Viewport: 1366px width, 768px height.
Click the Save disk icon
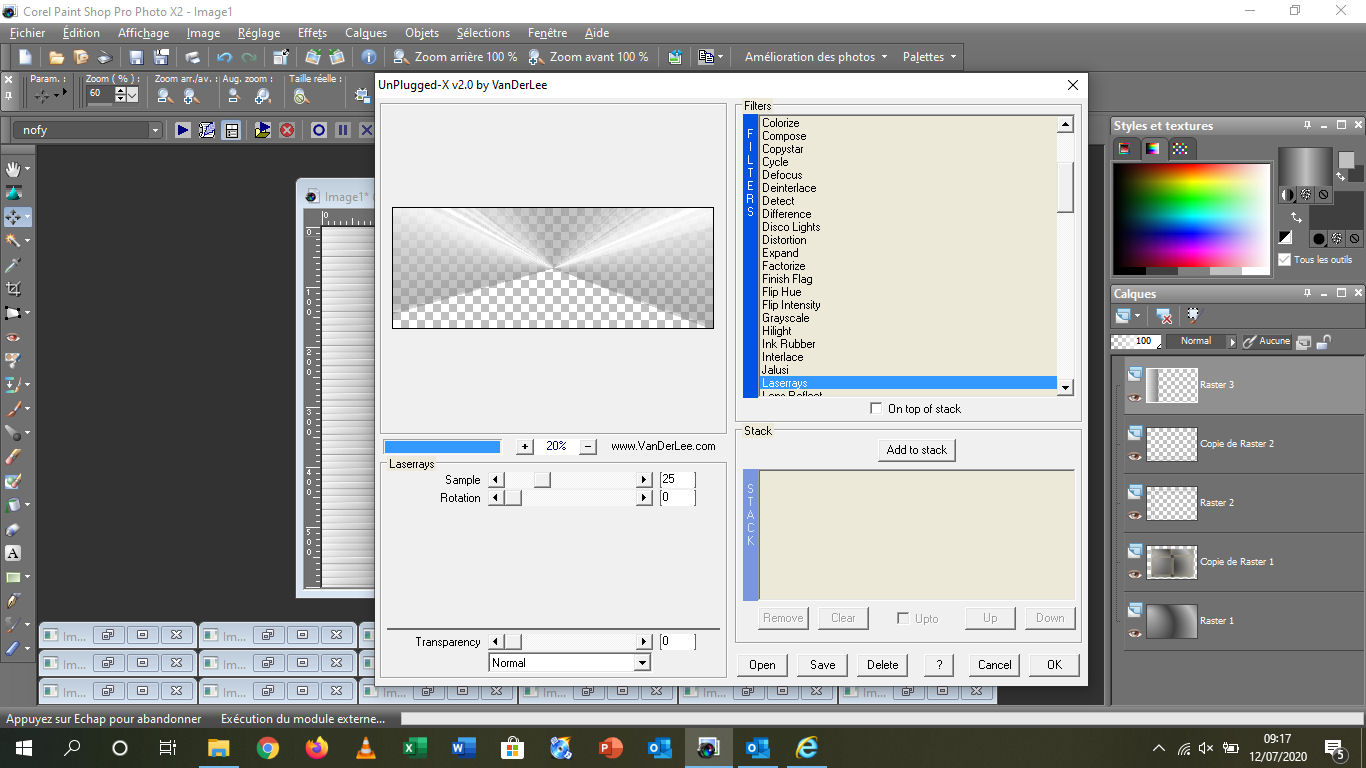pos(137,57)
